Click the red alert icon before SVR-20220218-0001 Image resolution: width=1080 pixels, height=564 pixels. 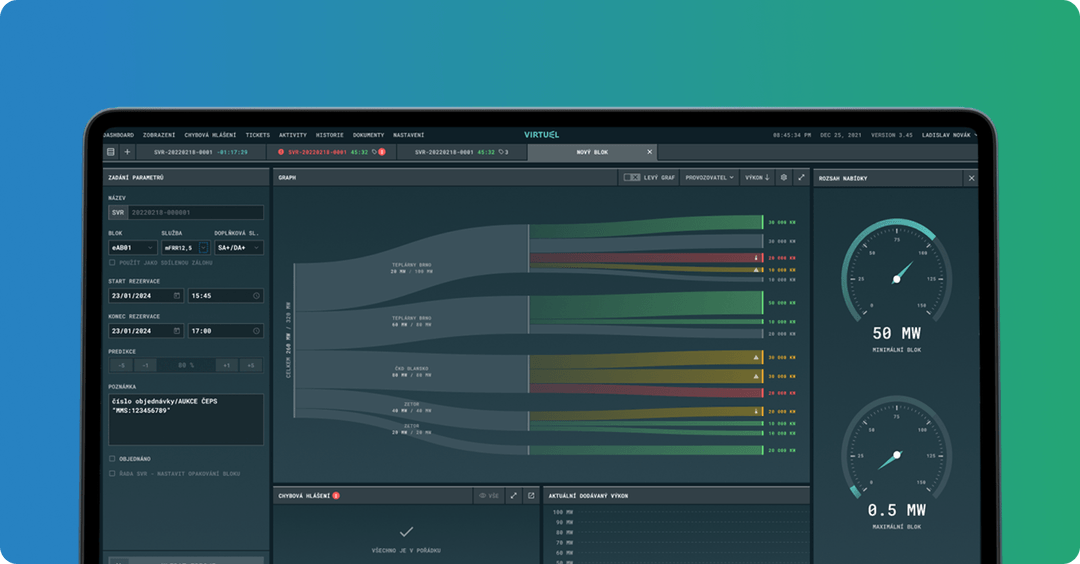[x=281, y=152]
